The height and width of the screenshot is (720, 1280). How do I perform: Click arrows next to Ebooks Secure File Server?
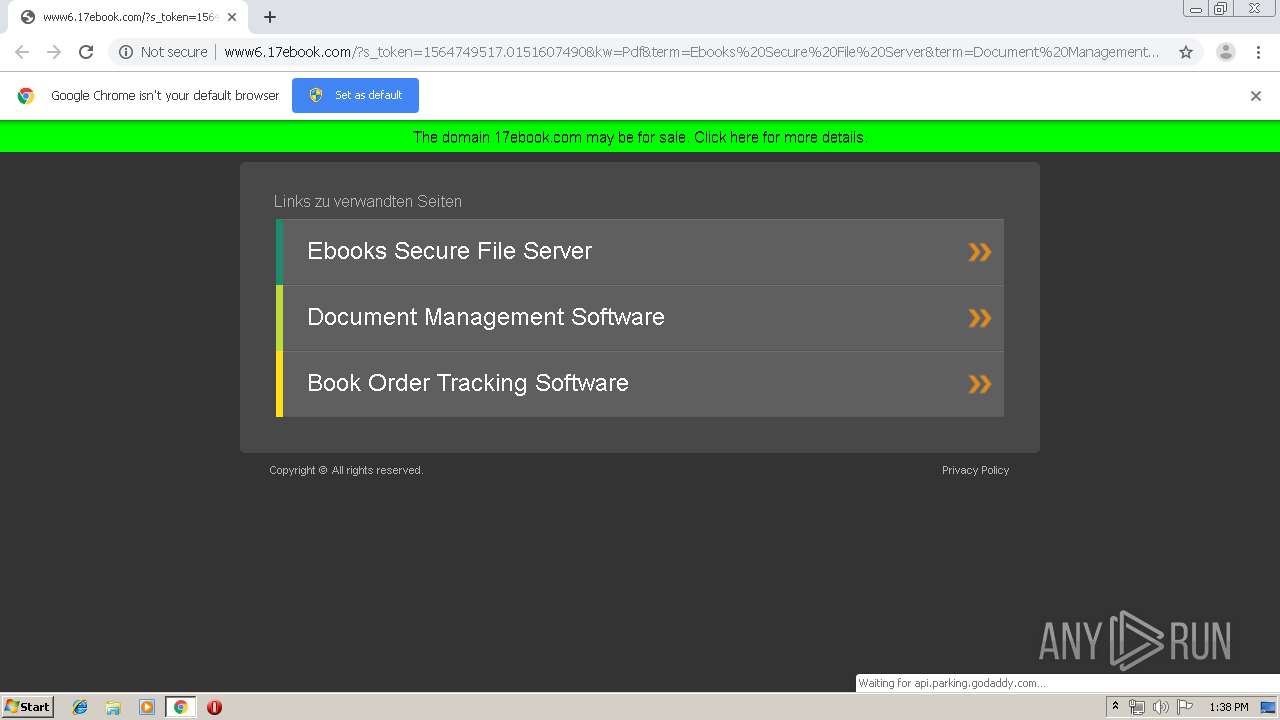(x=980, y=252)
